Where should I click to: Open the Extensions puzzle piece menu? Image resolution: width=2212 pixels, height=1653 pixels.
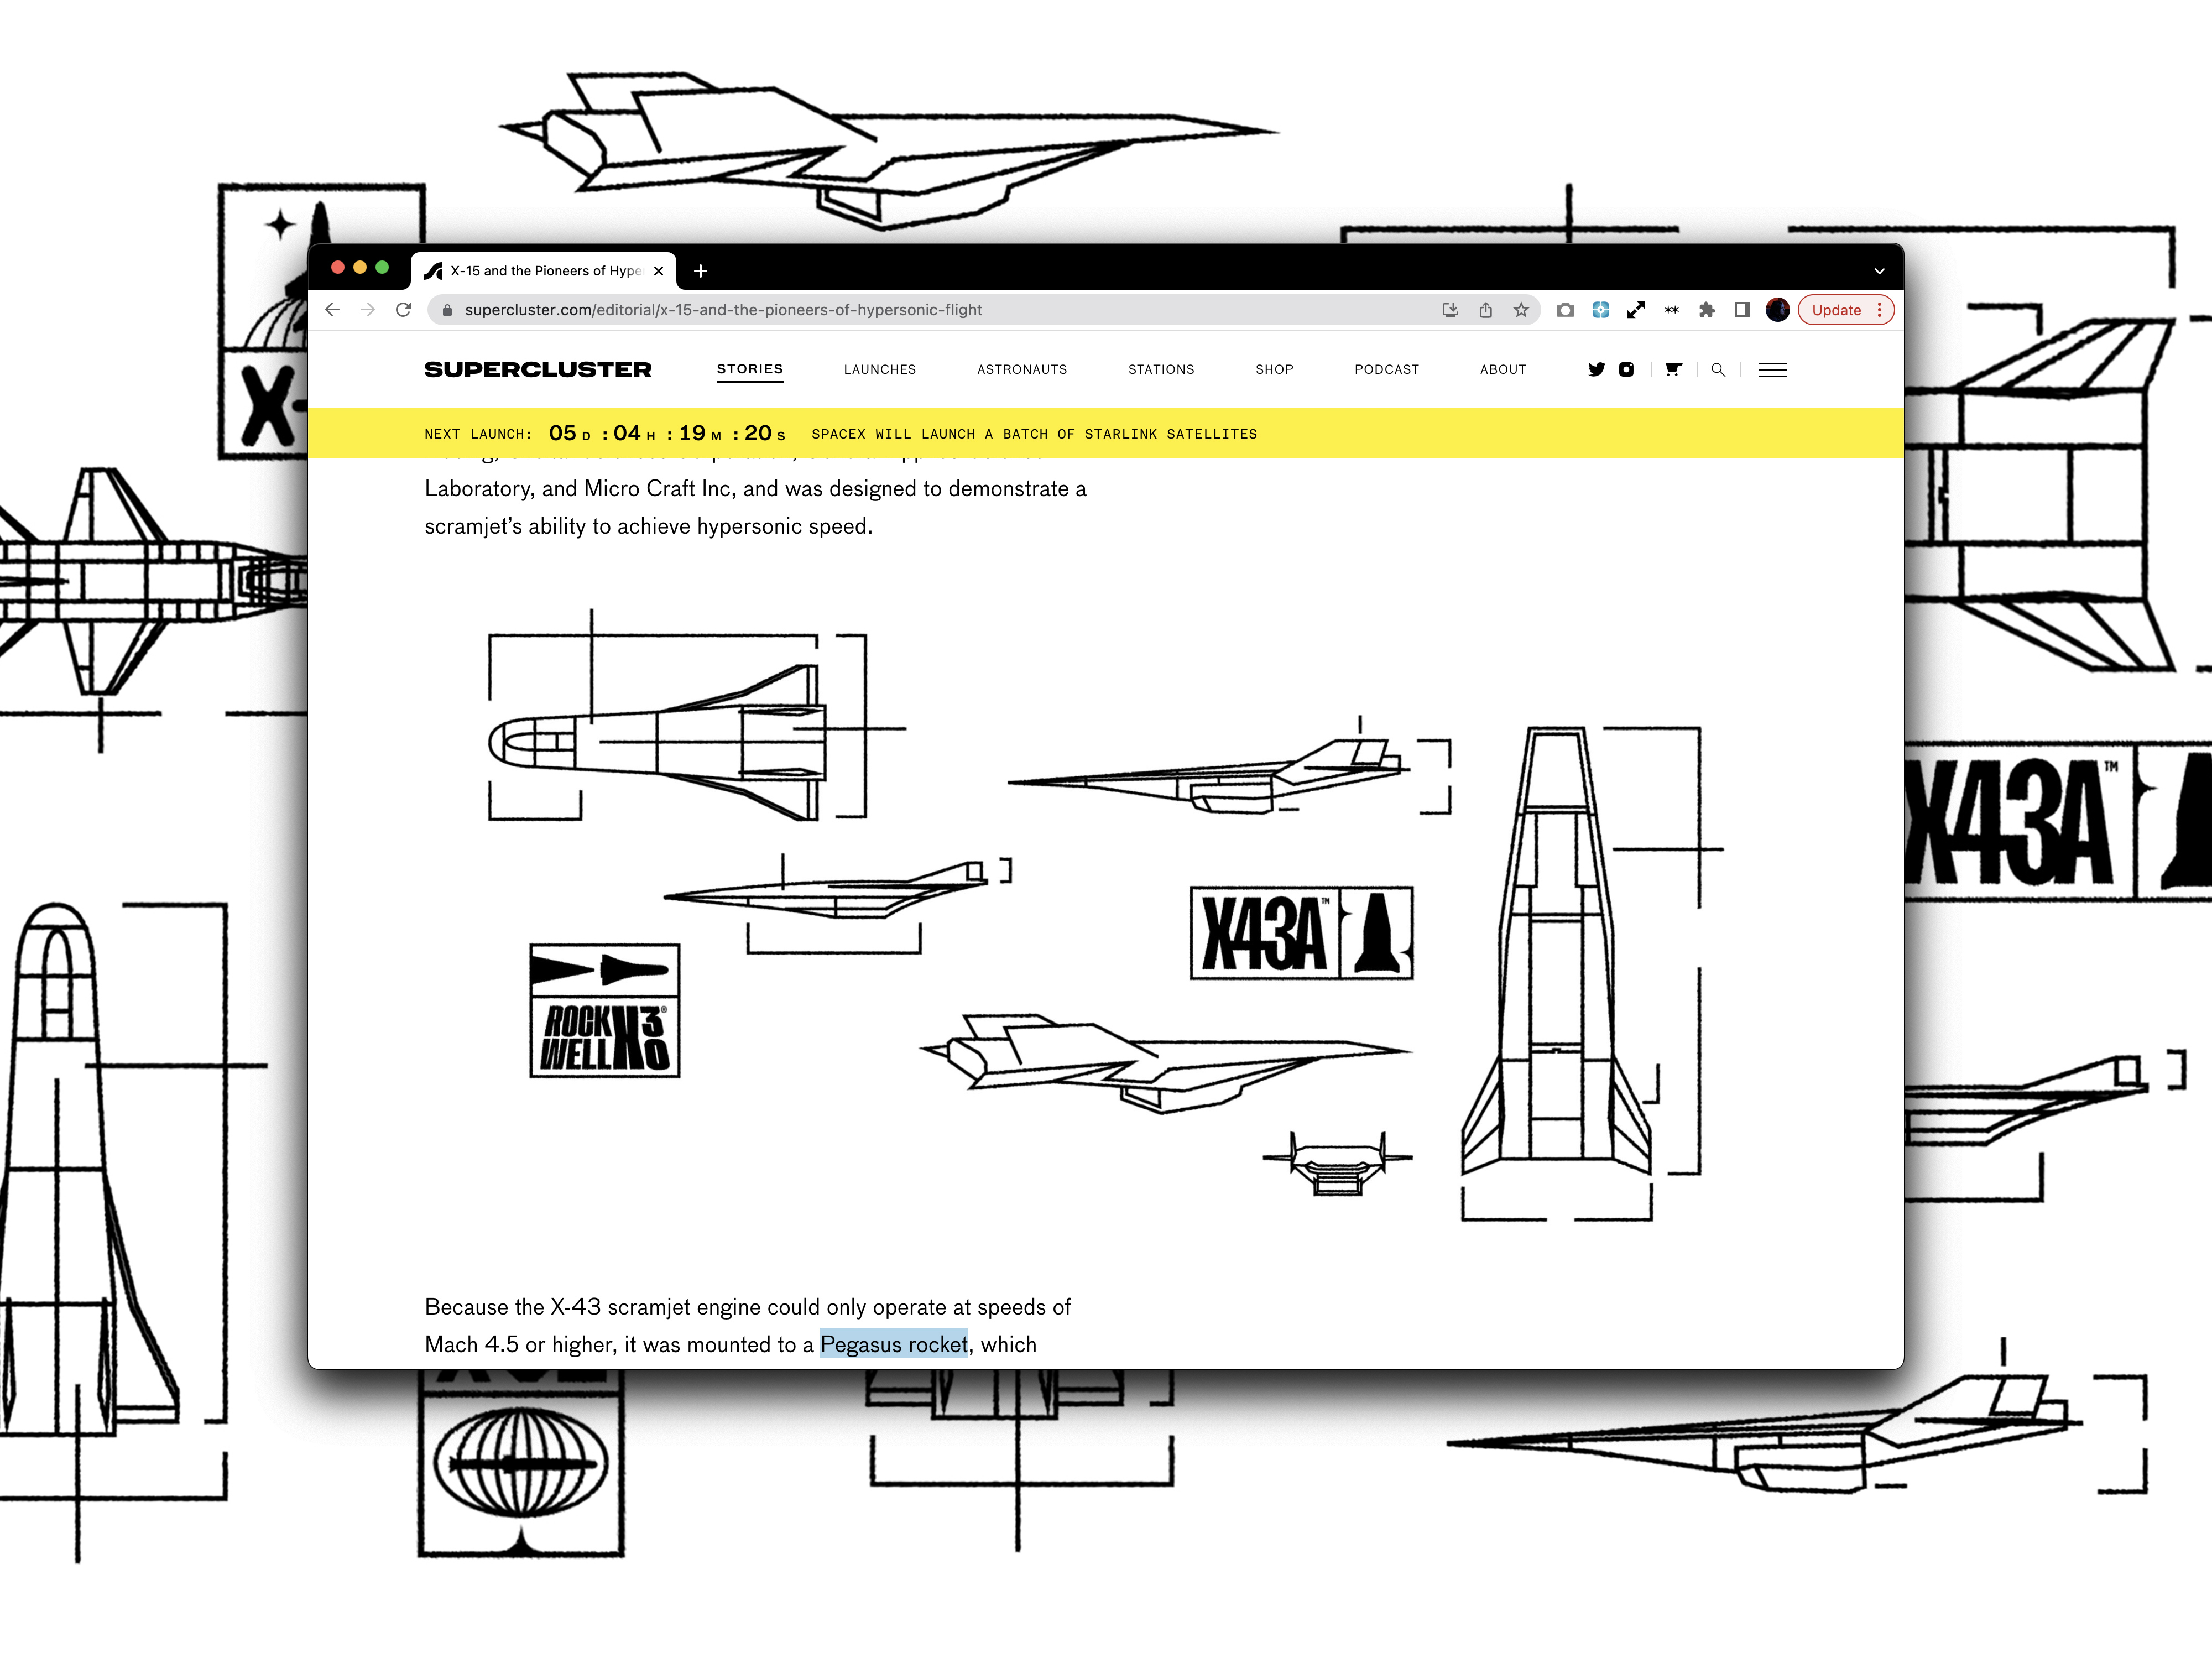coord(1707,310)
